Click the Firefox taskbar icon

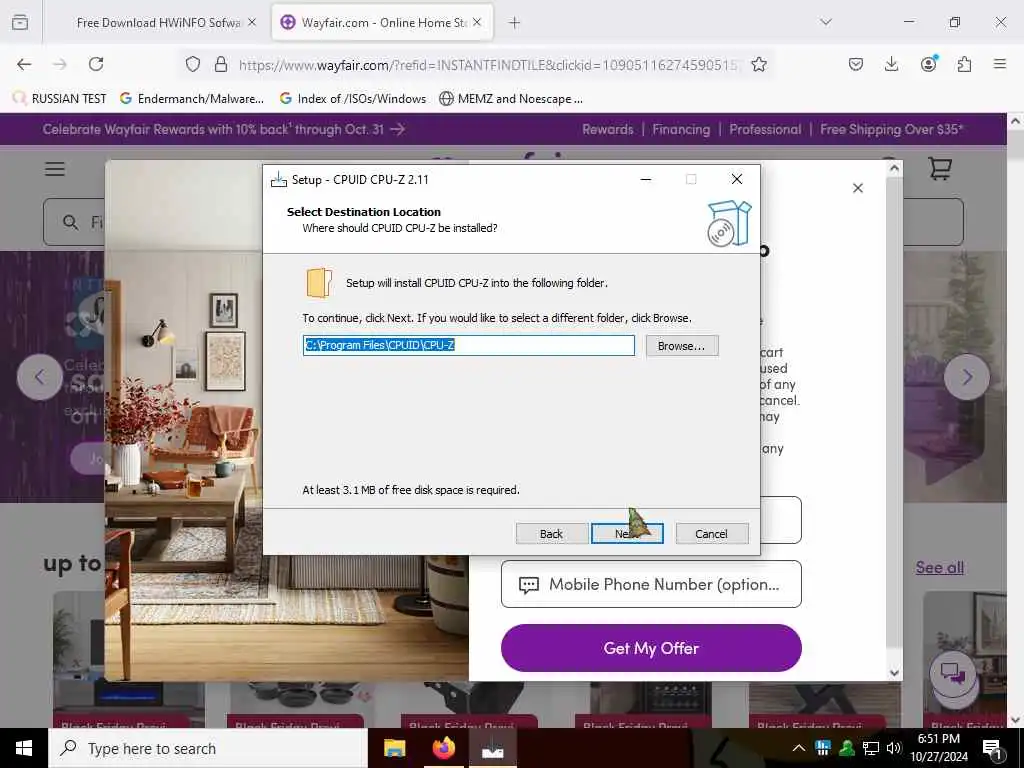(x=443, y=748)
